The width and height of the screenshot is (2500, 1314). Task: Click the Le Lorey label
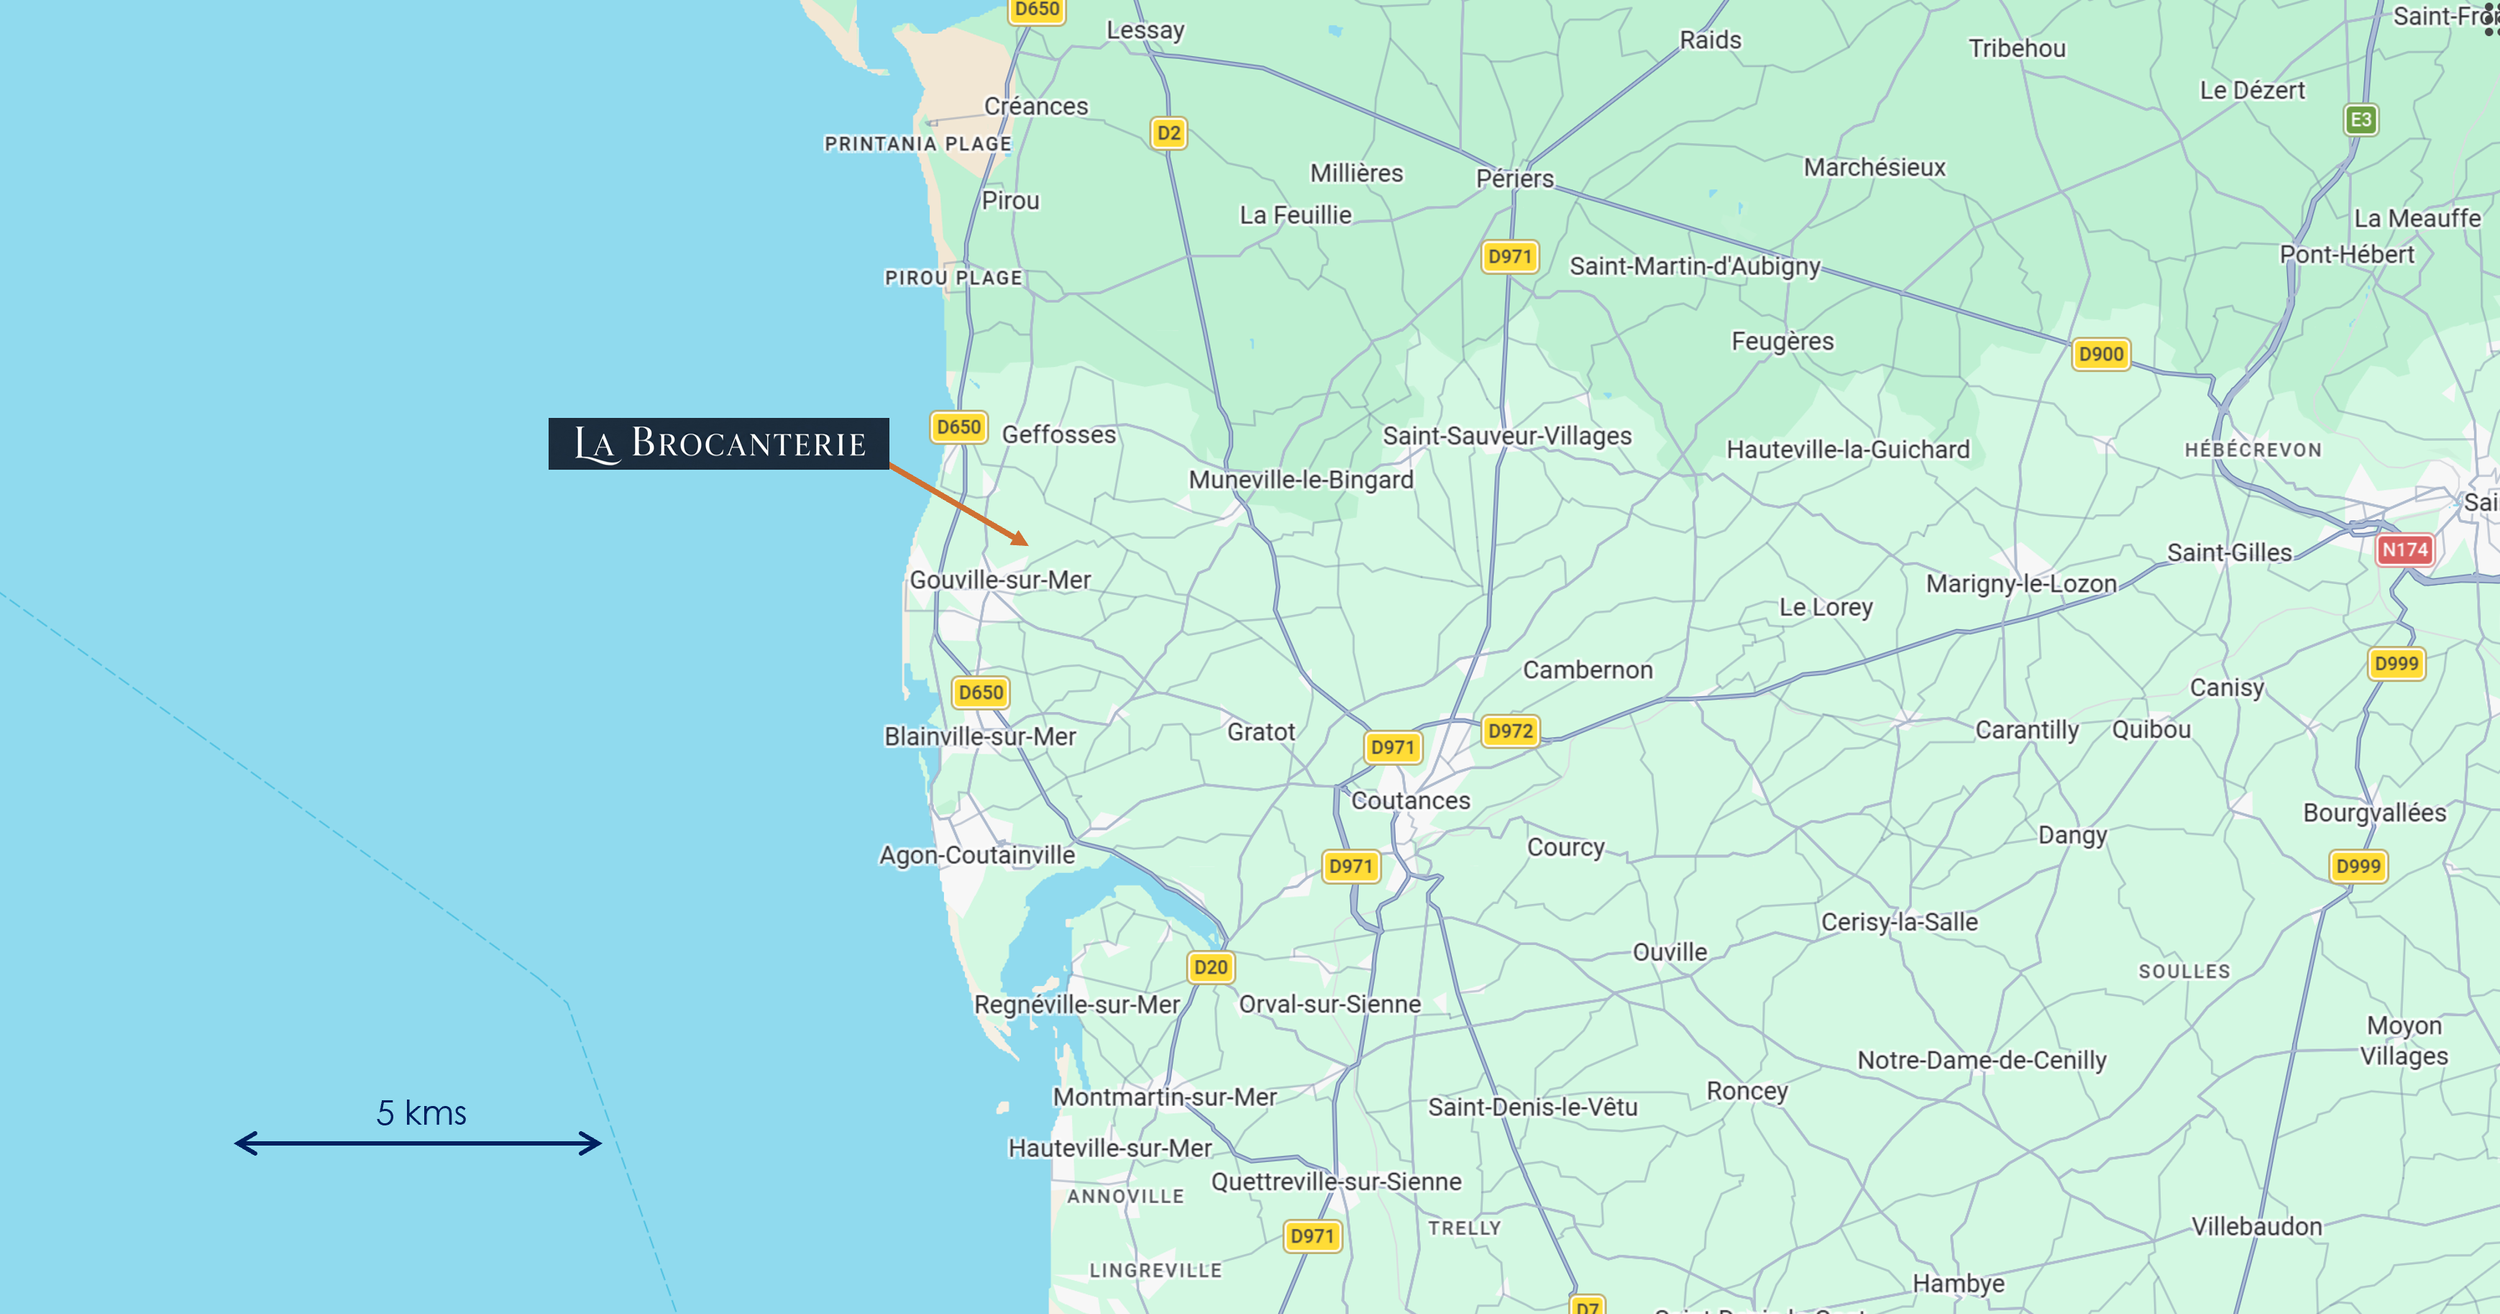(x=1825, y=608)
